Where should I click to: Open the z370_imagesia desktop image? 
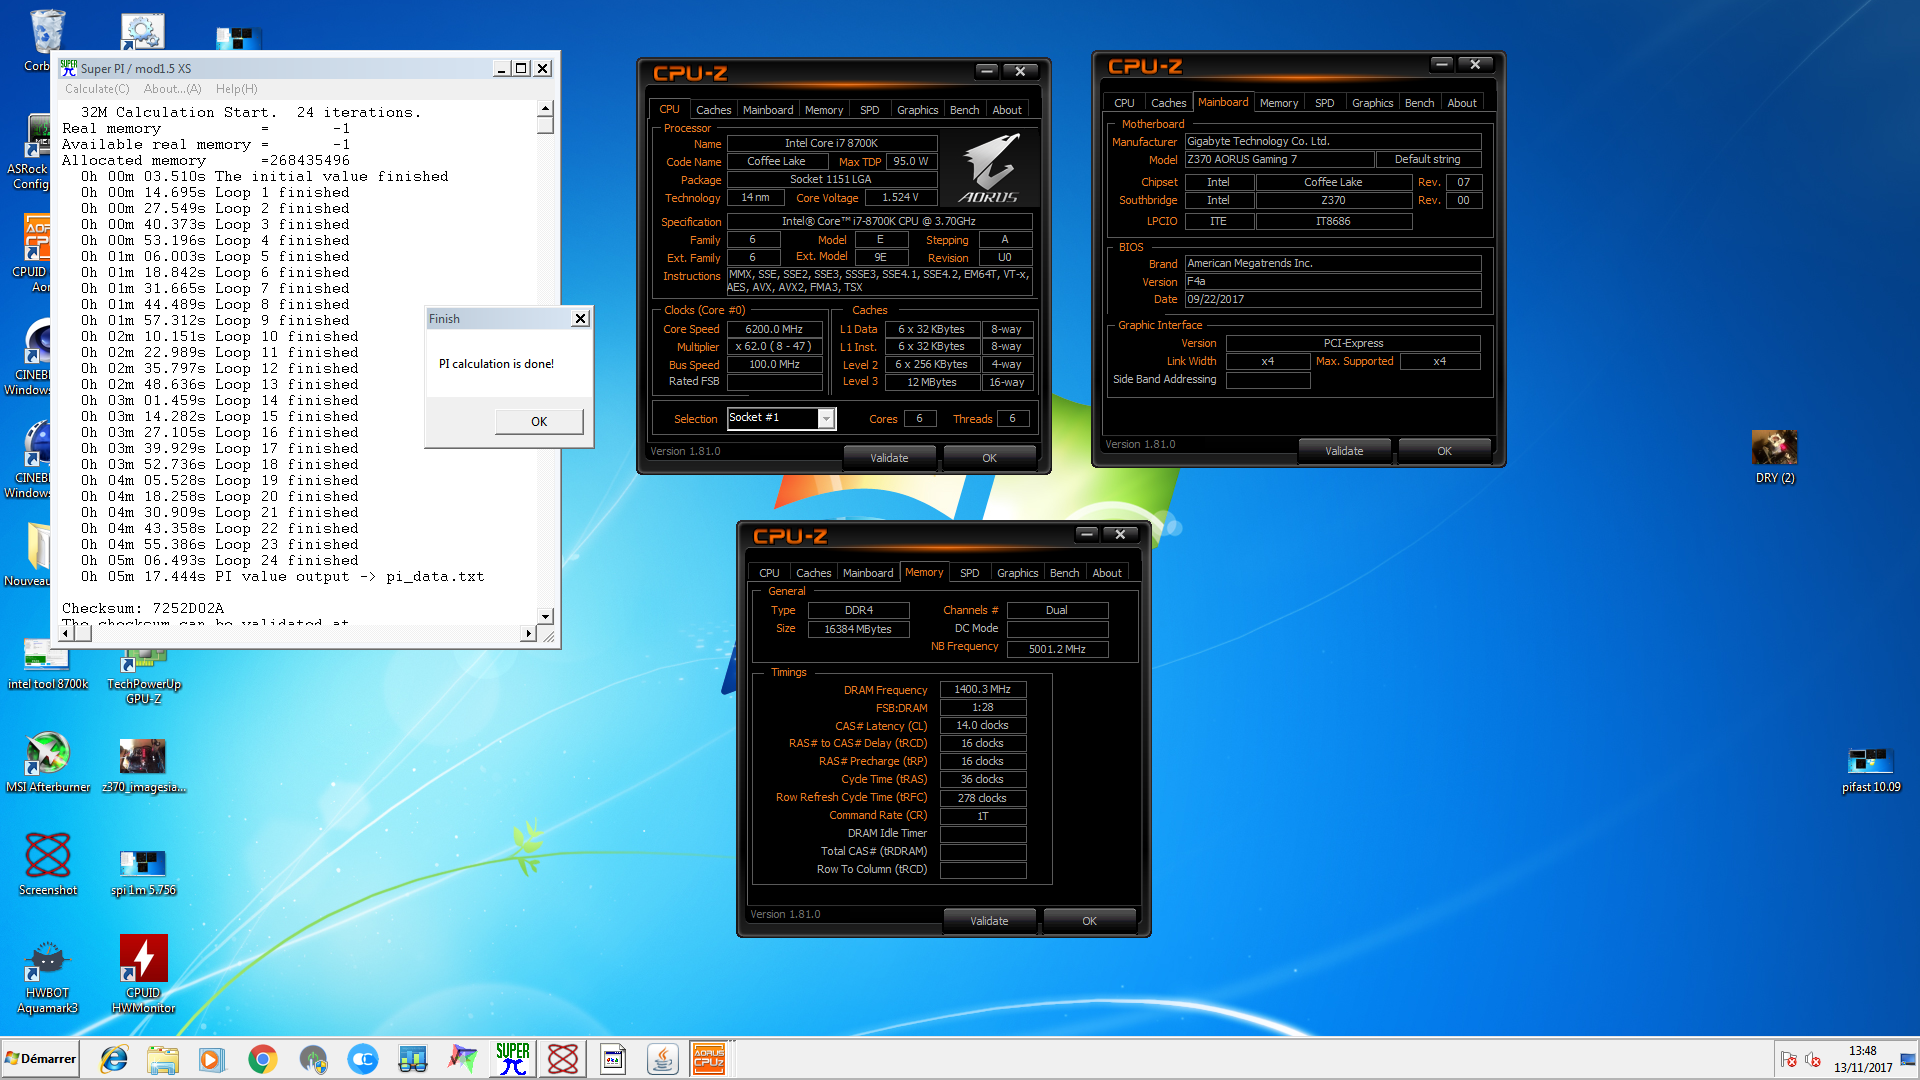click(x=144, y=766)
